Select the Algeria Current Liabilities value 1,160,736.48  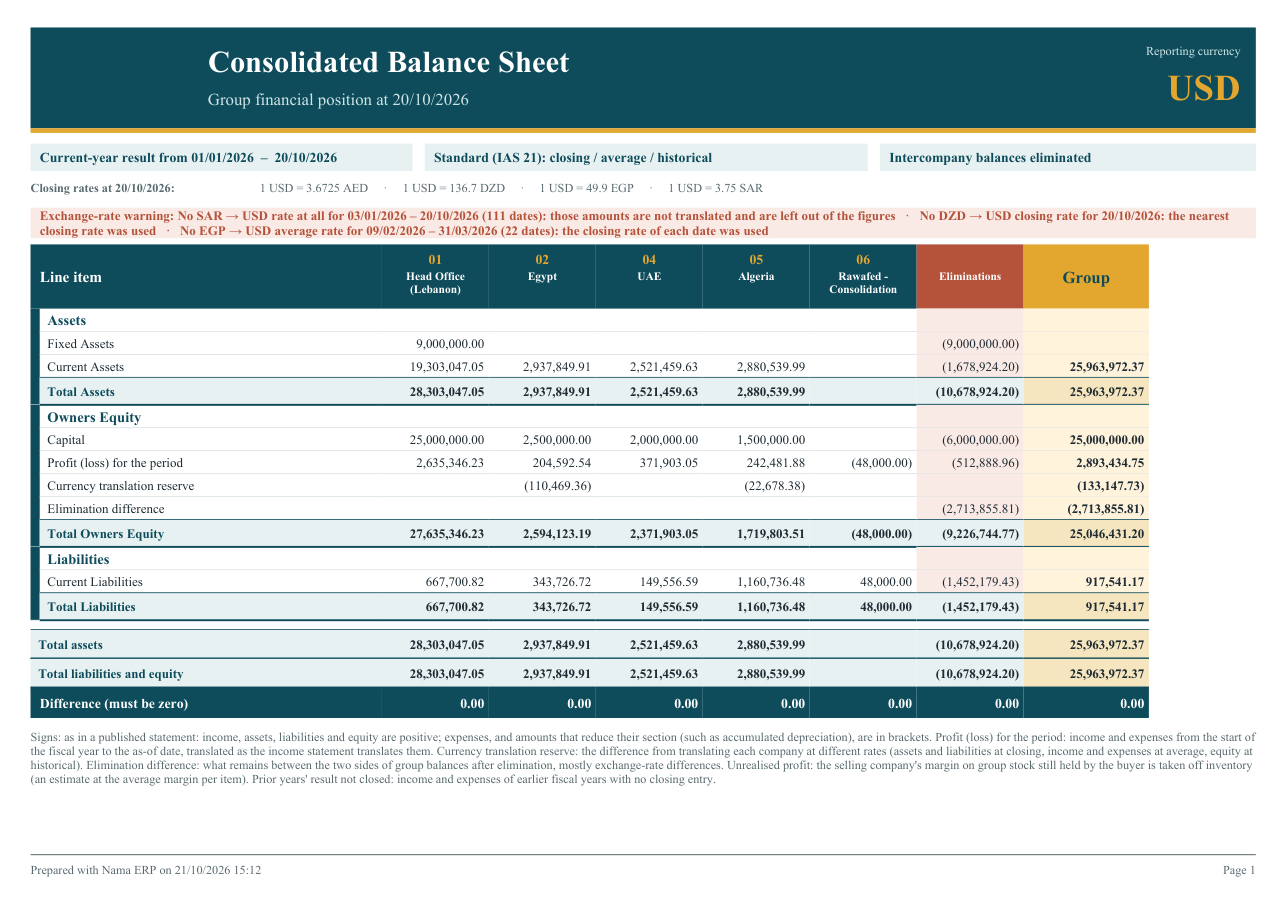(771, 582)
